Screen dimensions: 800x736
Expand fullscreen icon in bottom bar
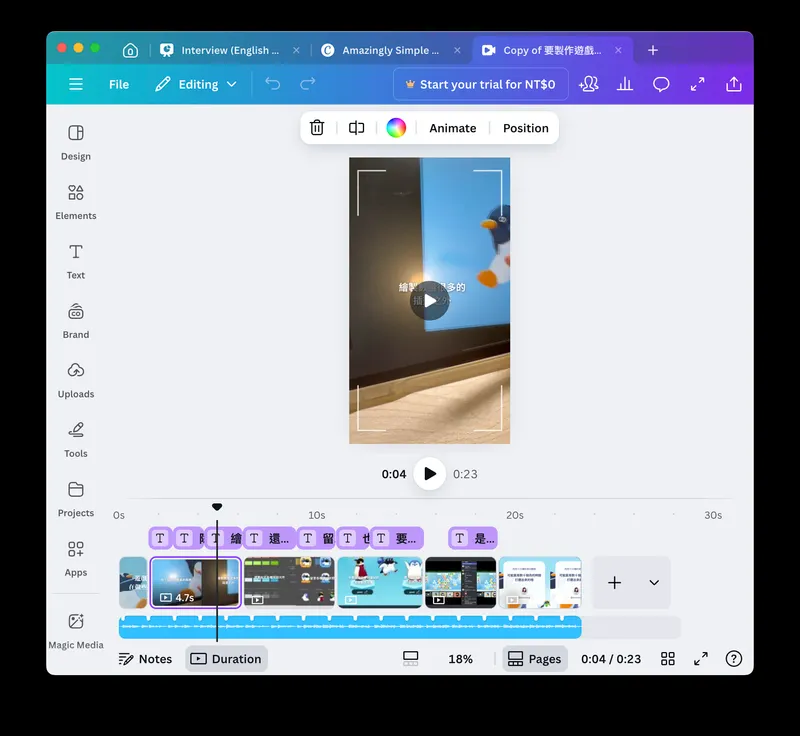click(x=701, y=659)
